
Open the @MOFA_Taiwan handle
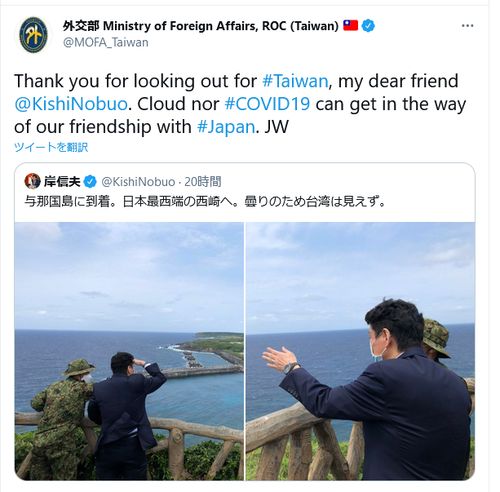coord(106,43)
